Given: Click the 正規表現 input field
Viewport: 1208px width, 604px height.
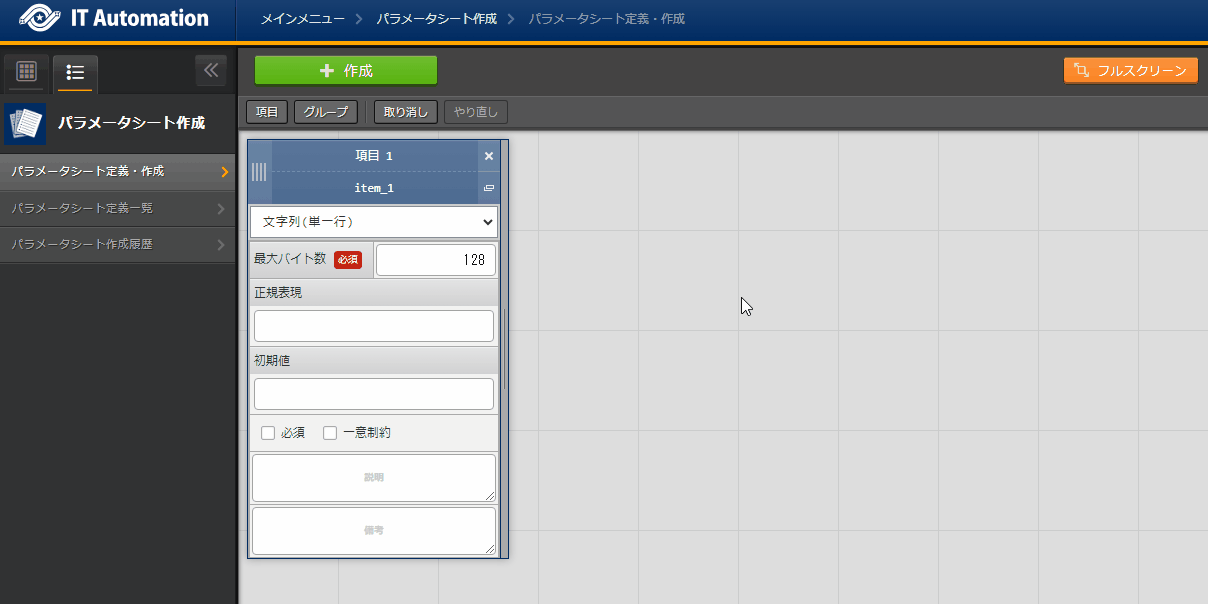Looking at the screenshot, I should tap(374, 326).
